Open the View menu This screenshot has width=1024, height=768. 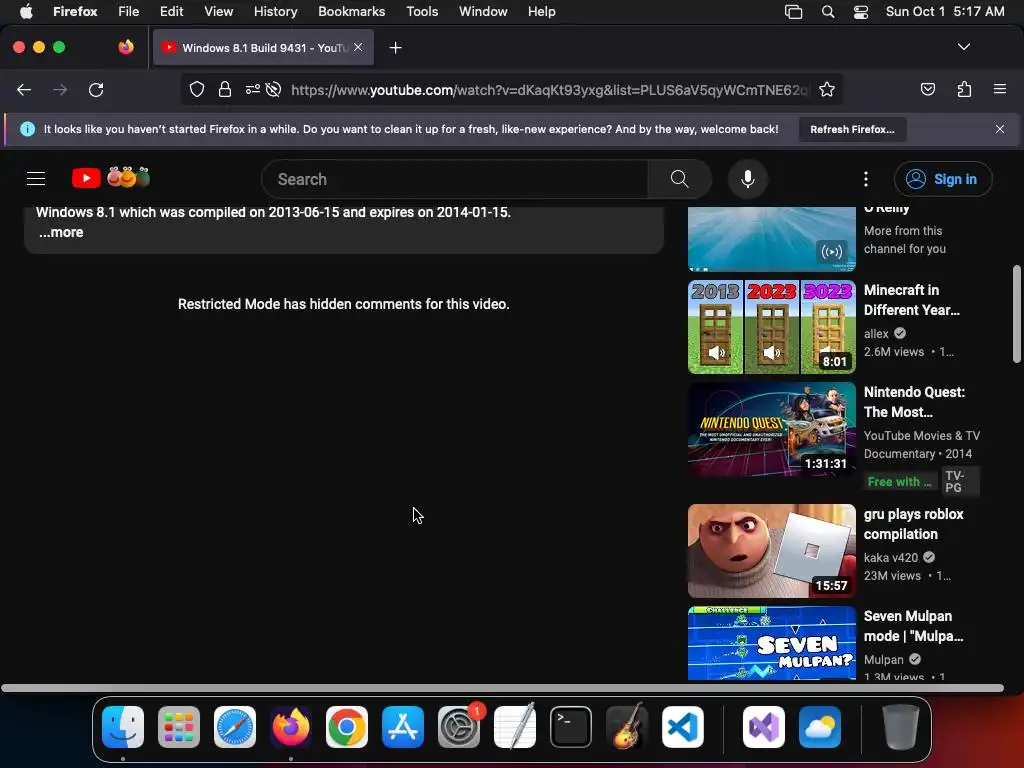[218, 12]
